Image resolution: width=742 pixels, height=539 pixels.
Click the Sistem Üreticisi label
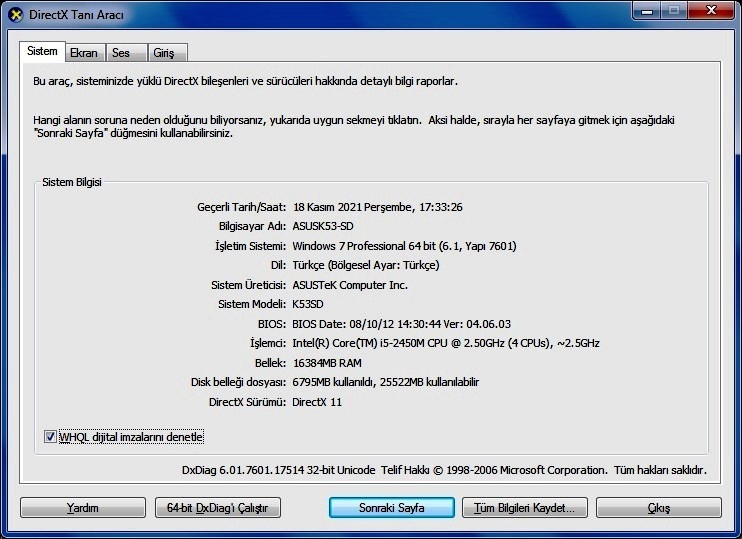(248, 285)
